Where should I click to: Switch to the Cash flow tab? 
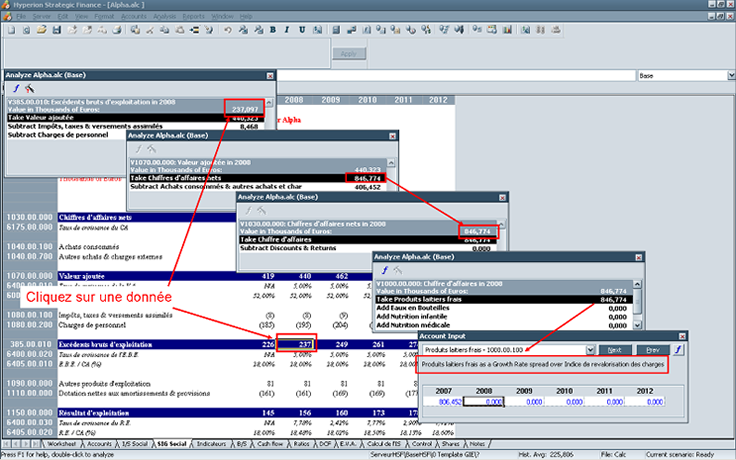[x=270, y=444]
